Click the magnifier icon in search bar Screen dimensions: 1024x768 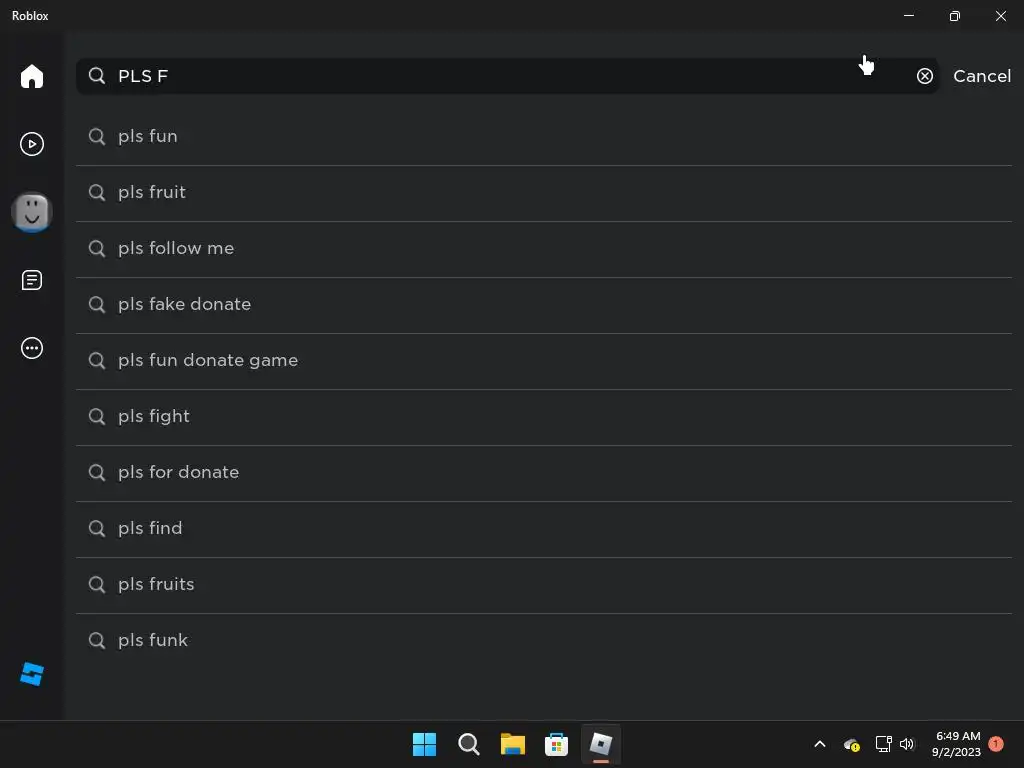tap(97, 76)
